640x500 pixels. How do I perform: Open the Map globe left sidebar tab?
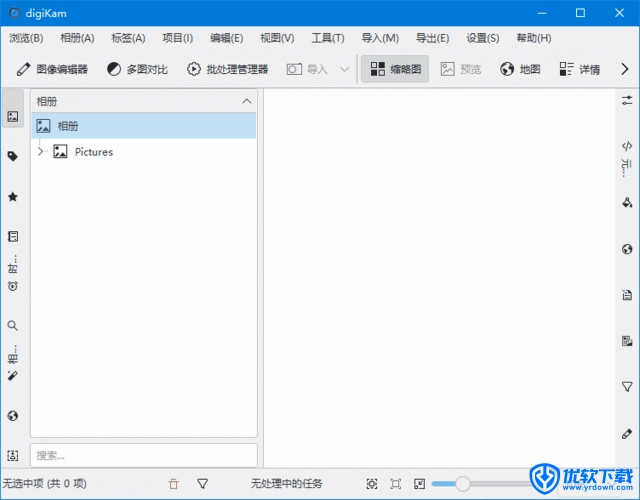tap(13, 416)
